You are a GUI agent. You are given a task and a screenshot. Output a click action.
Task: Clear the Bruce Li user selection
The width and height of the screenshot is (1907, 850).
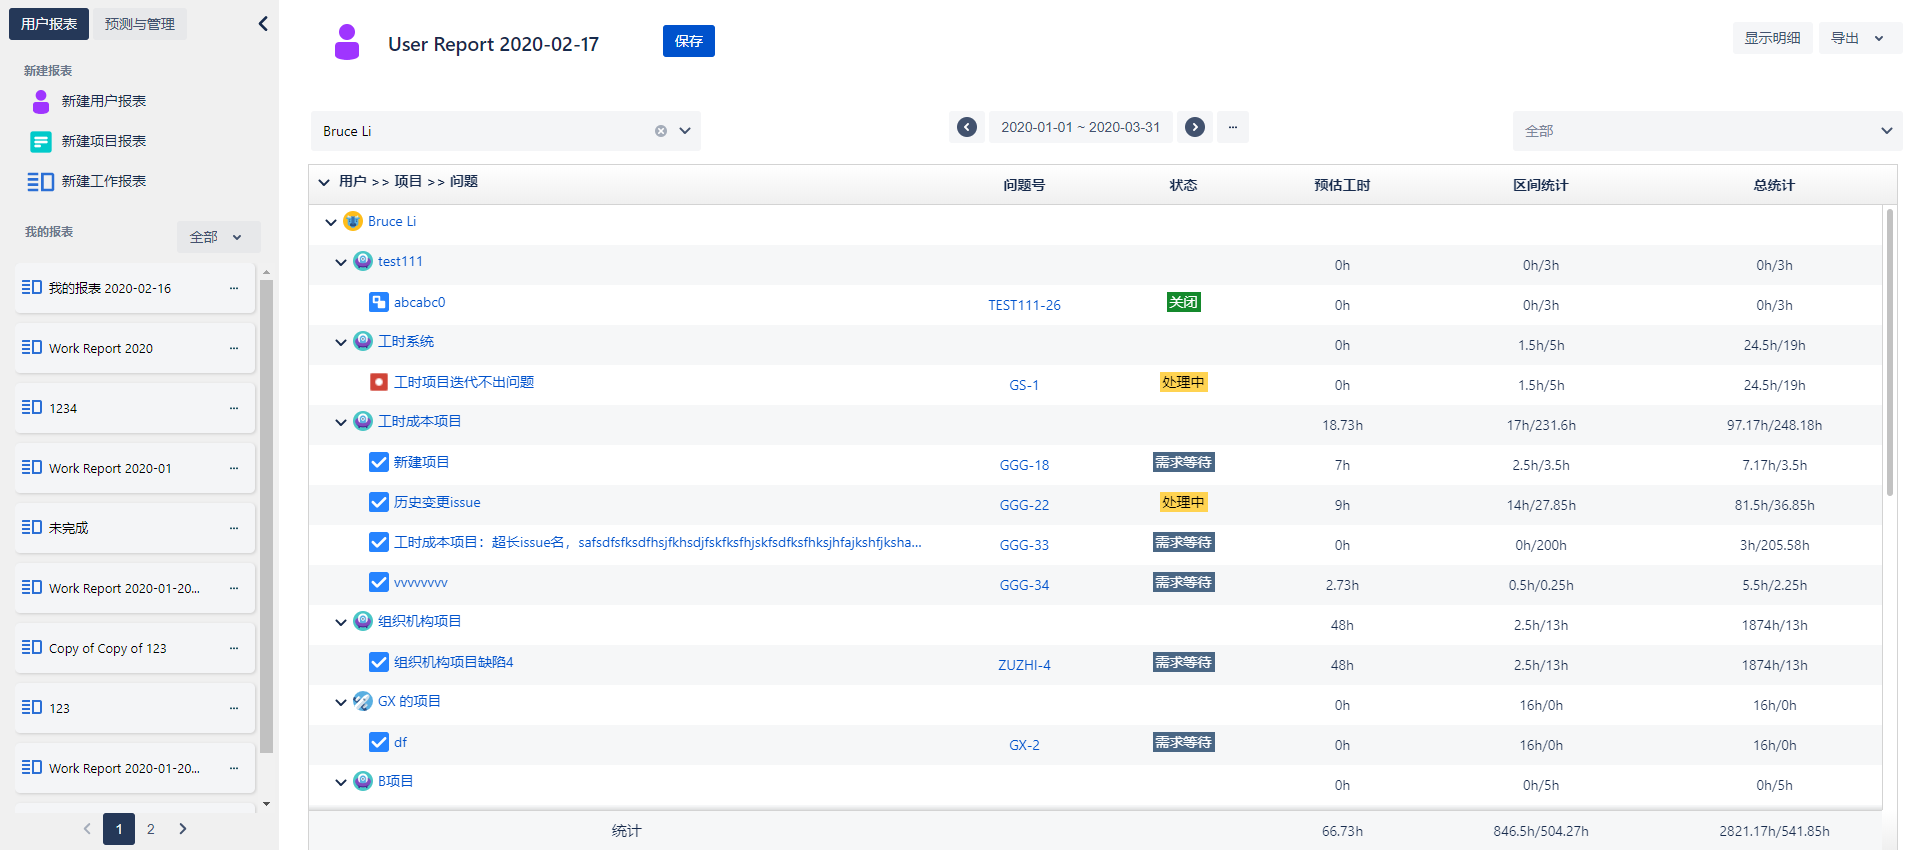[x=661, y=131]
